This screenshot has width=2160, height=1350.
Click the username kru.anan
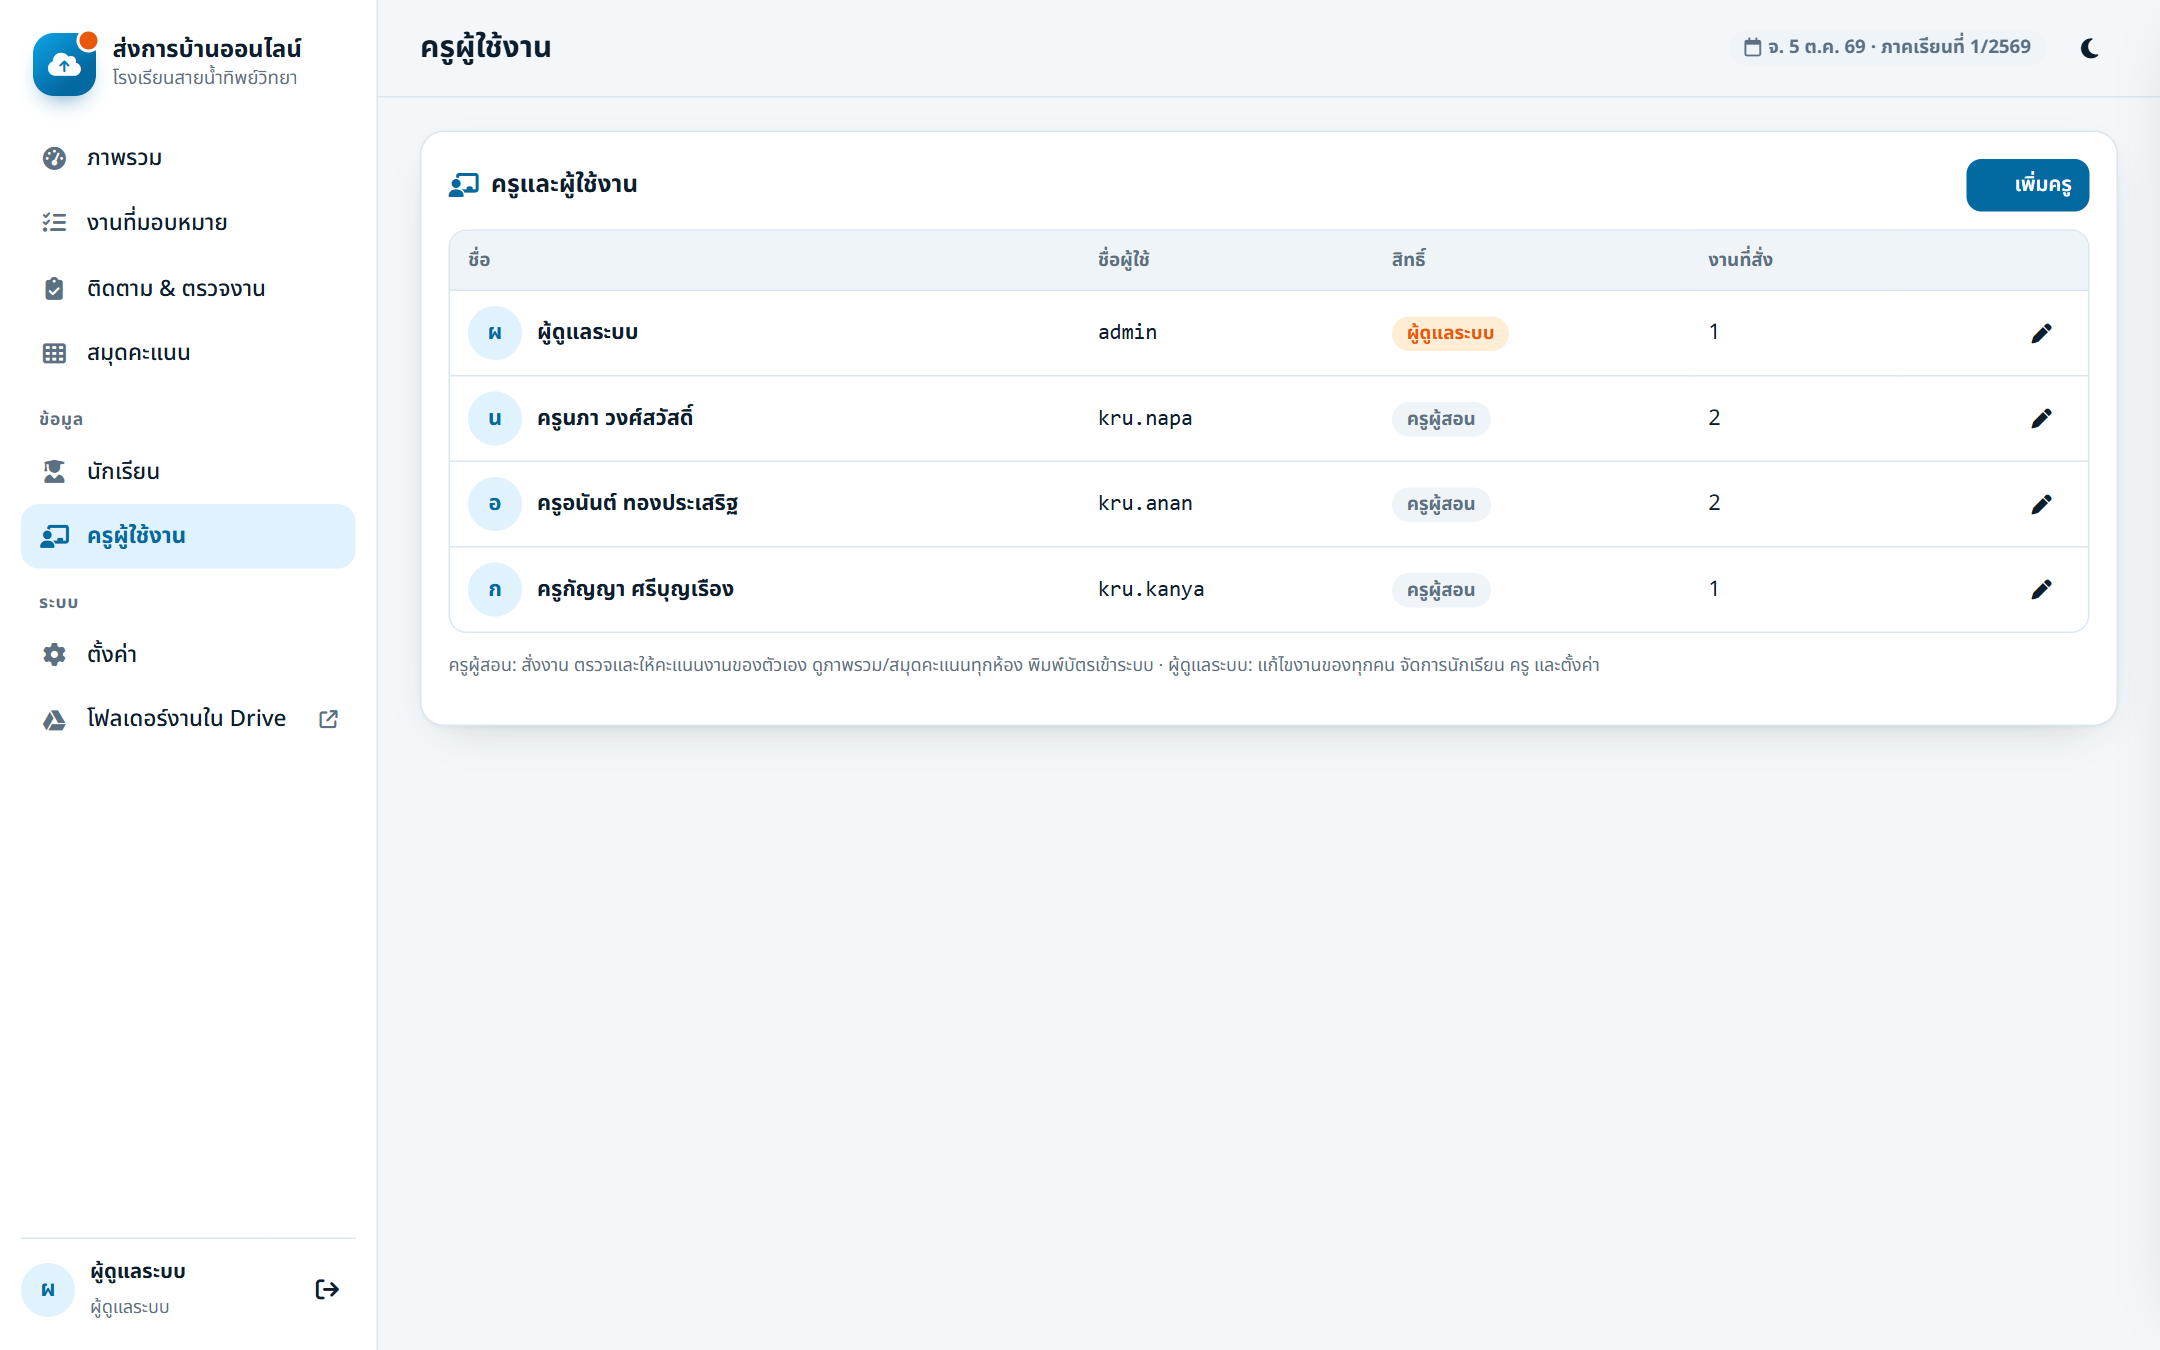(1145, 503)
